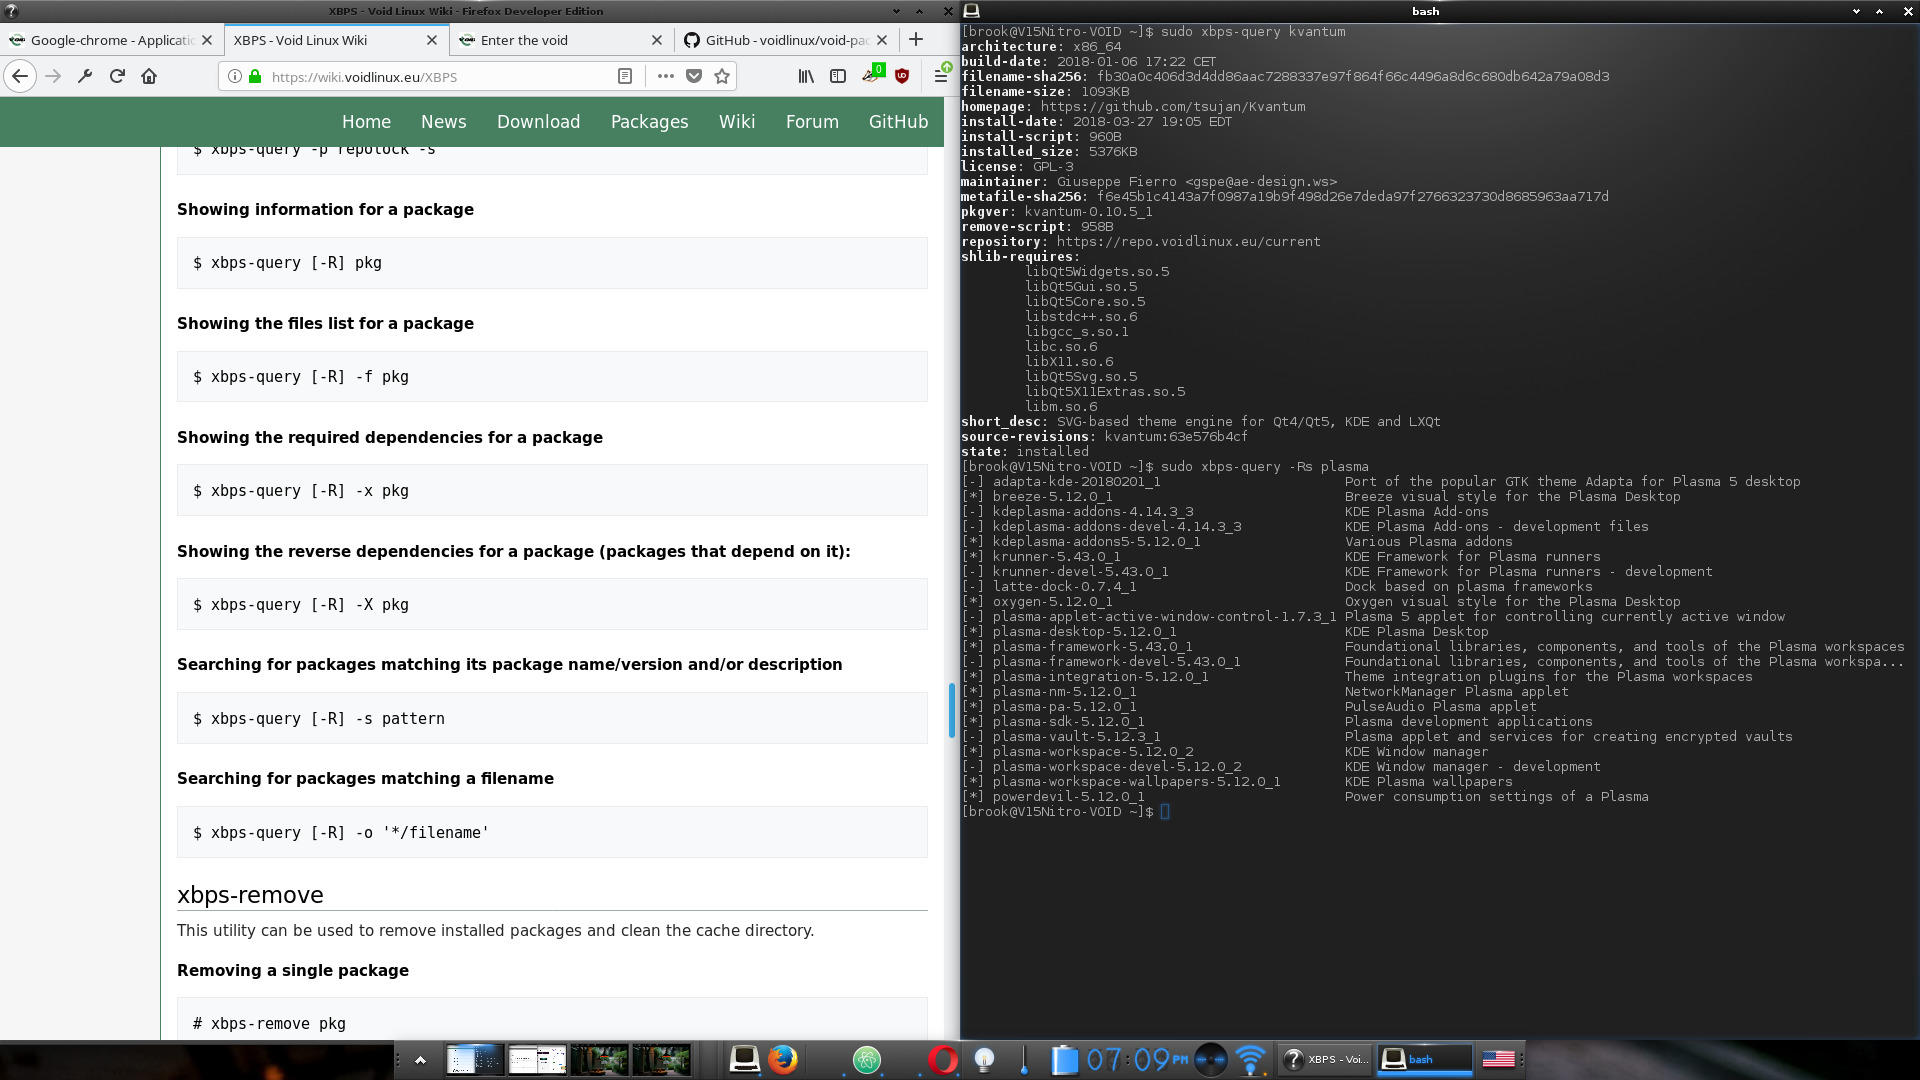Open Packages in wiki navigation

(x=649, y=122)
